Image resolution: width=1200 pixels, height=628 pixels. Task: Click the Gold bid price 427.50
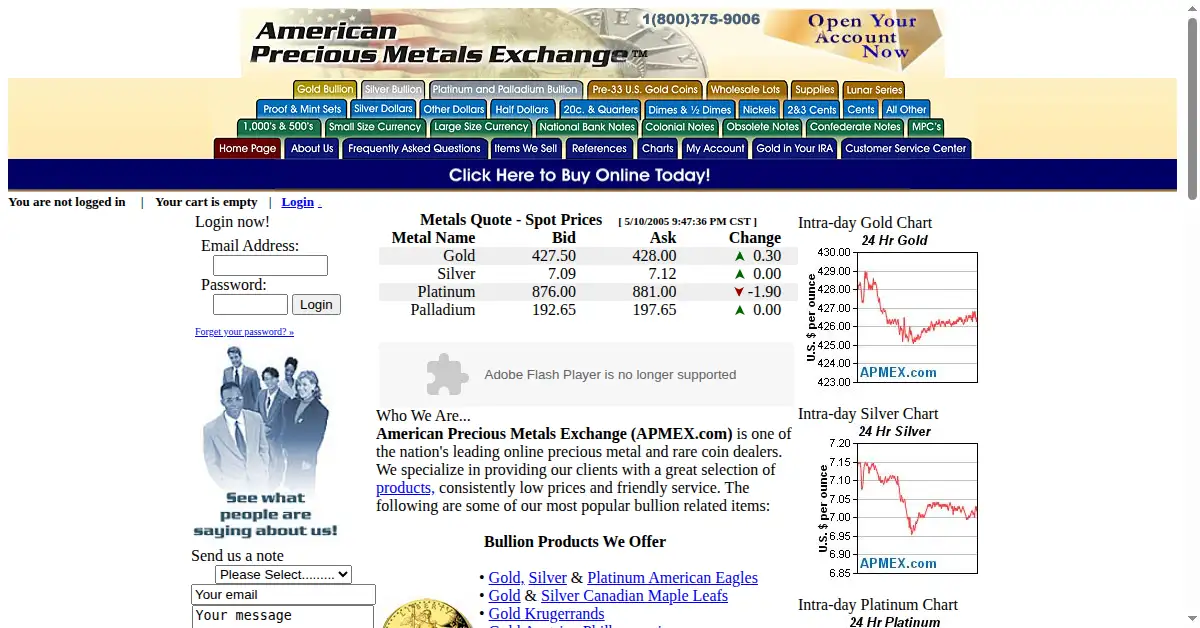coord(554,256)
